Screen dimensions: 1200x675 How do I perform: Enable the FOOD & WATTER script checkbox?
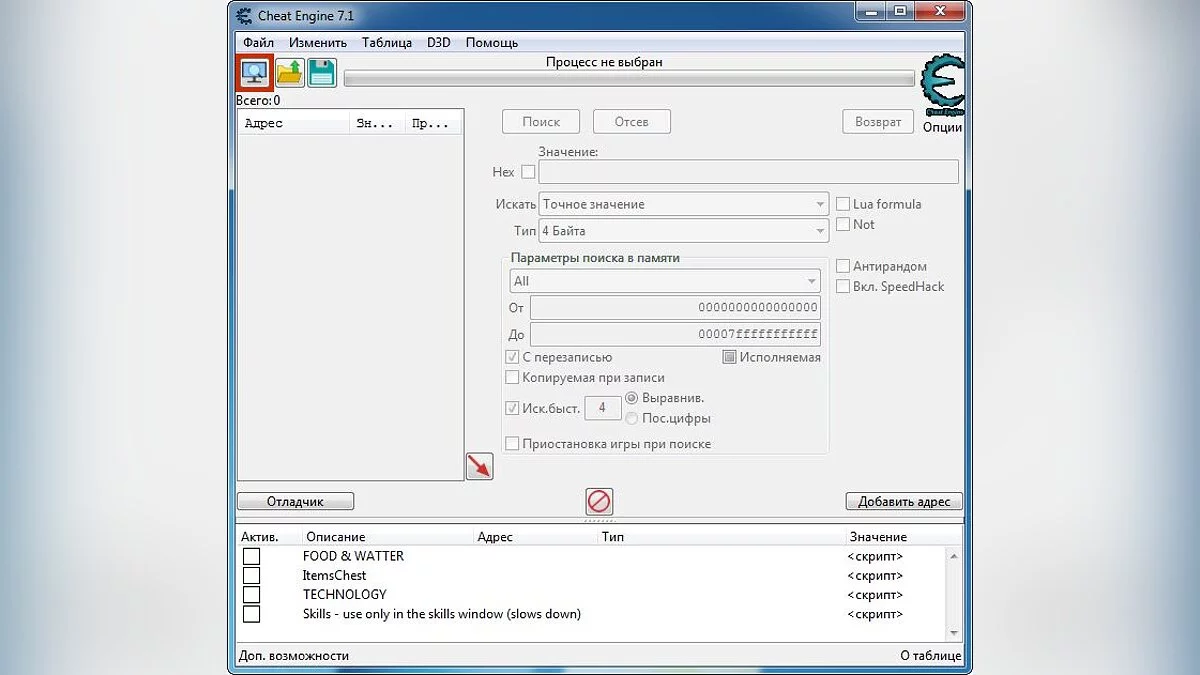tap(252, 556)
